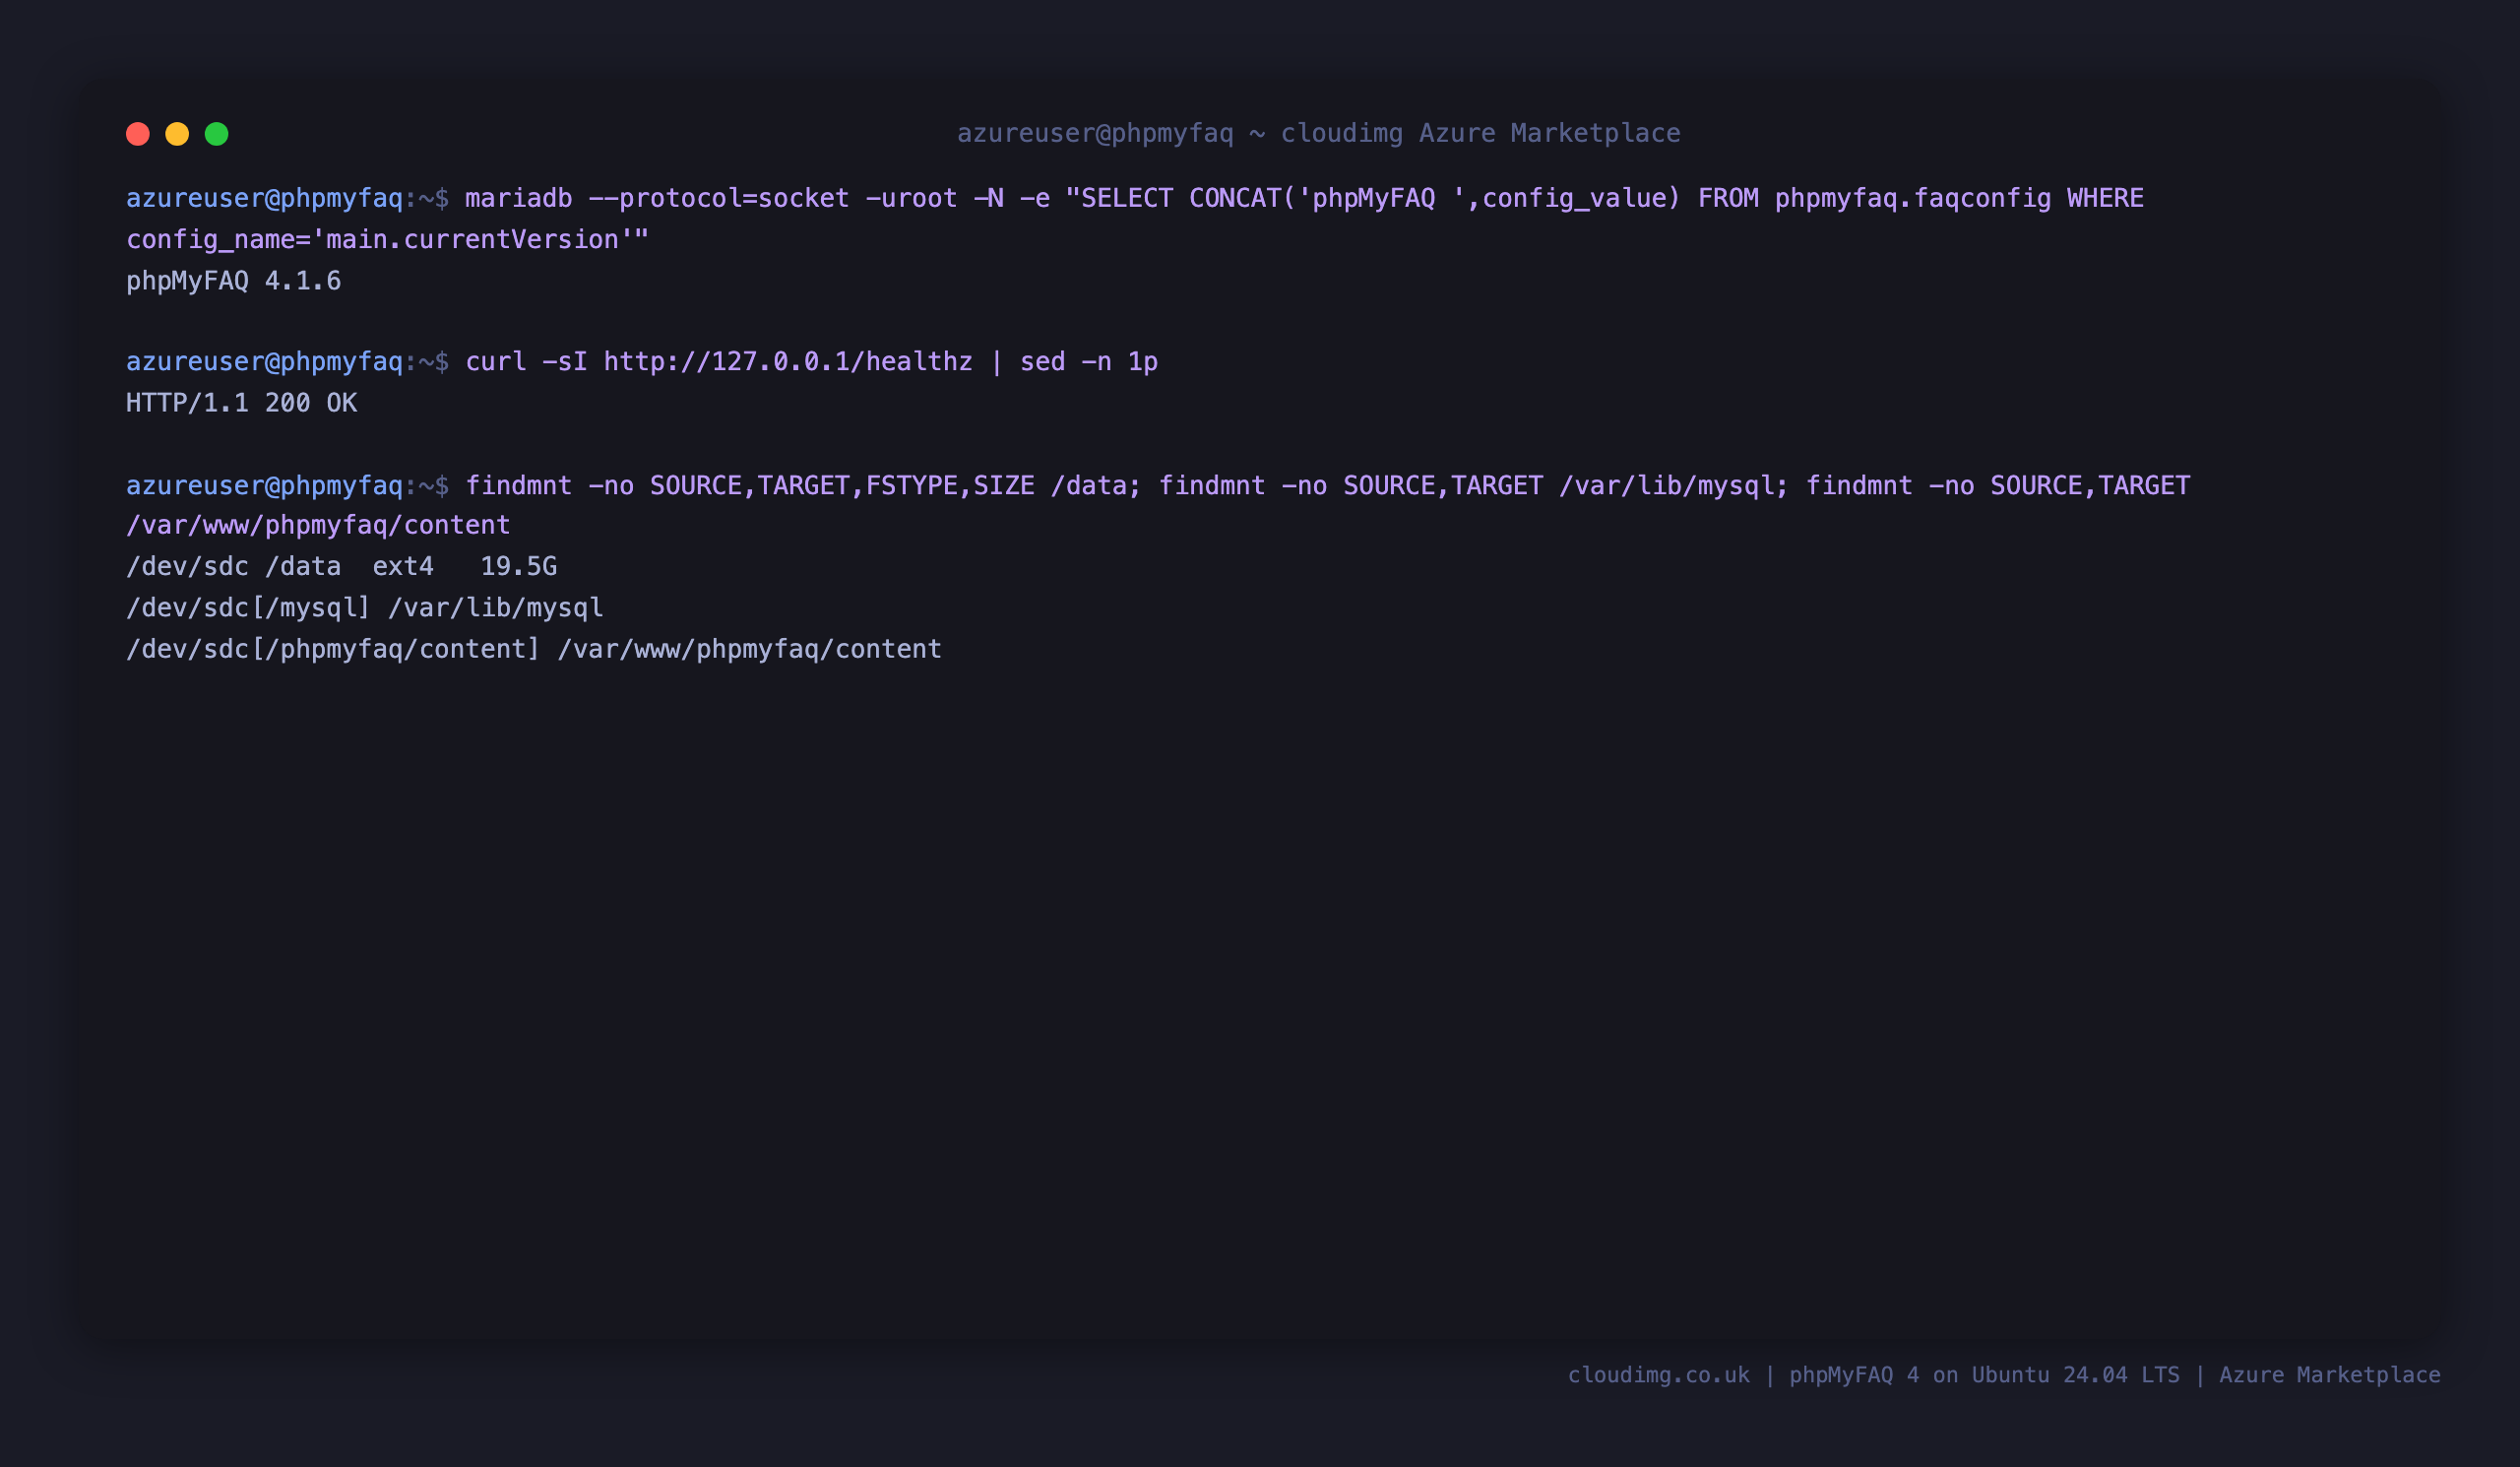Image resolution: width=2520 pixels, height=1467 pixels.
Task: Click the green maximize window dot
Action: pos(217,134)
